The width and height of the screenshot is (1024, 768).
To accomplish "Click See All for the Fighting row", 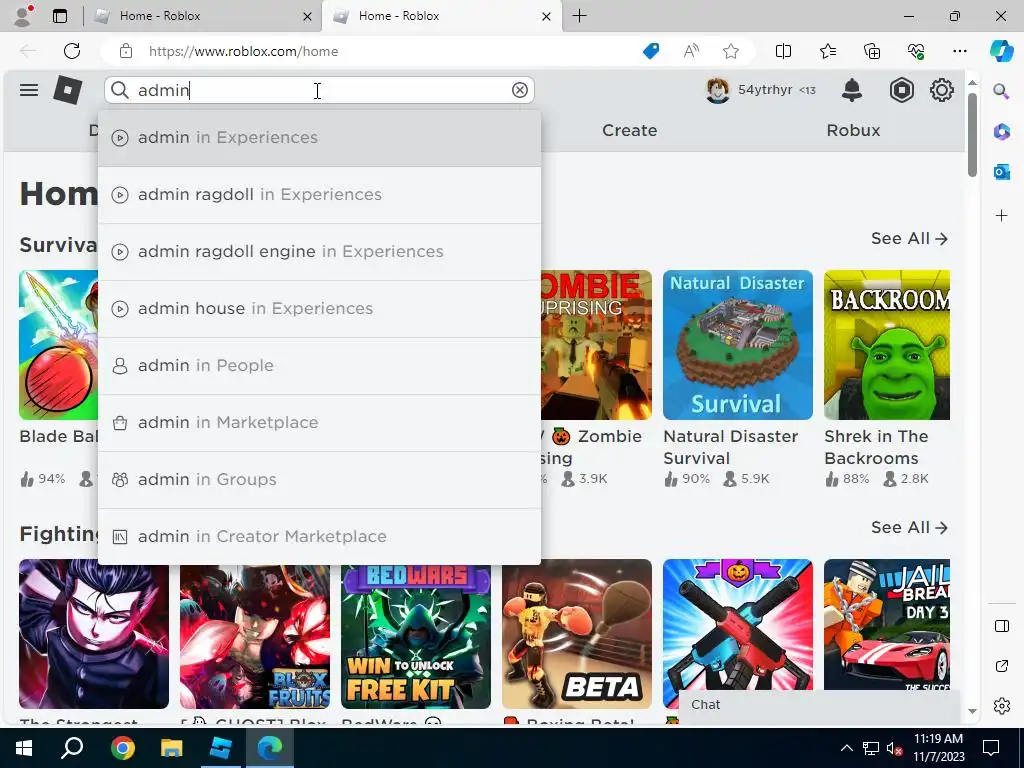I will (x=909, y=528).
